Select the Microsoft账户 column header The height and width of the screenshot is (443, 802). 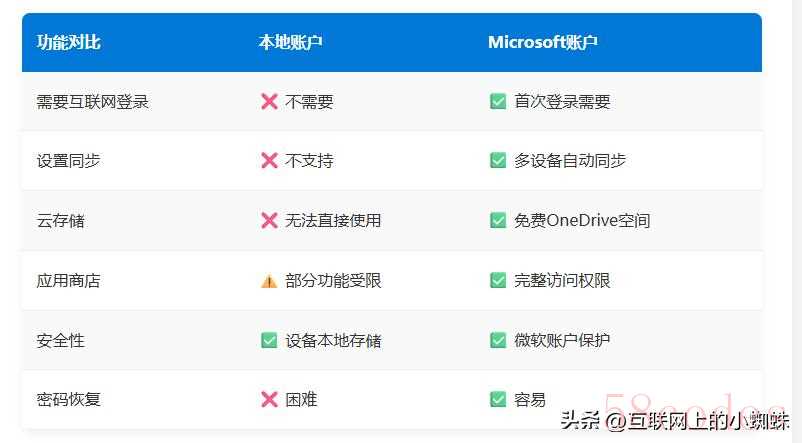click(543, 42)
